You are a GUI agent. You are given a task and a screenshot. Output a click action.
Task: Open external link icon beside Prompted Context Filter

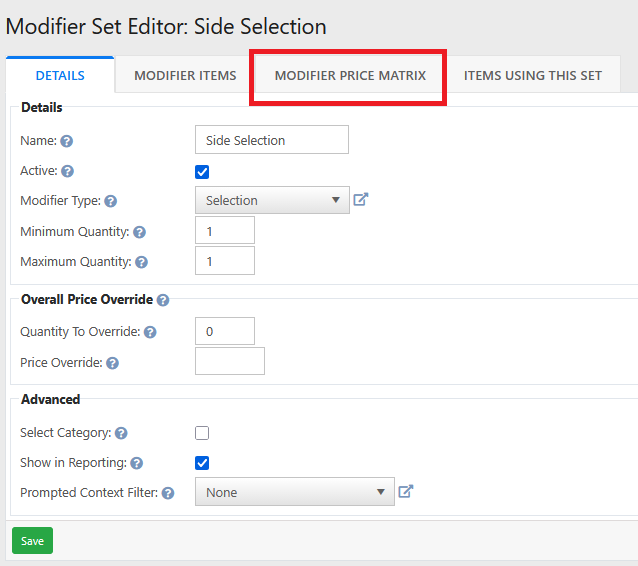click(x=406, y=491)
